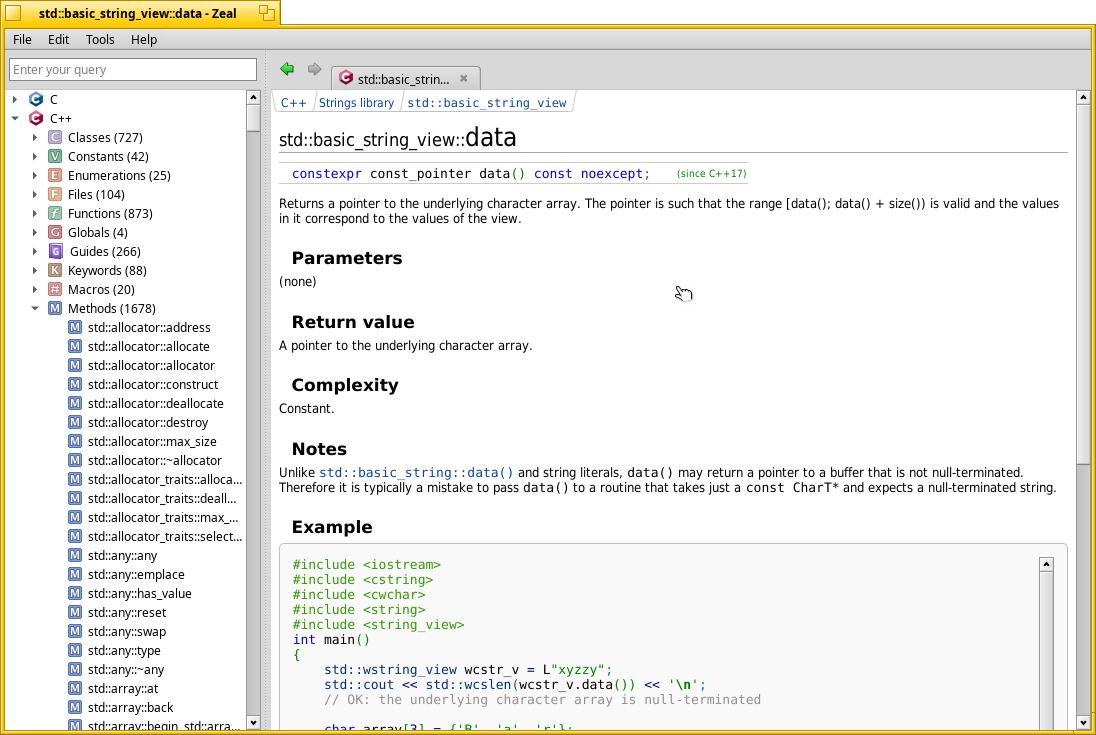Screen dimensions: 1096x735
Task: Expand the Classes (727) node
Action: point(35,137)
